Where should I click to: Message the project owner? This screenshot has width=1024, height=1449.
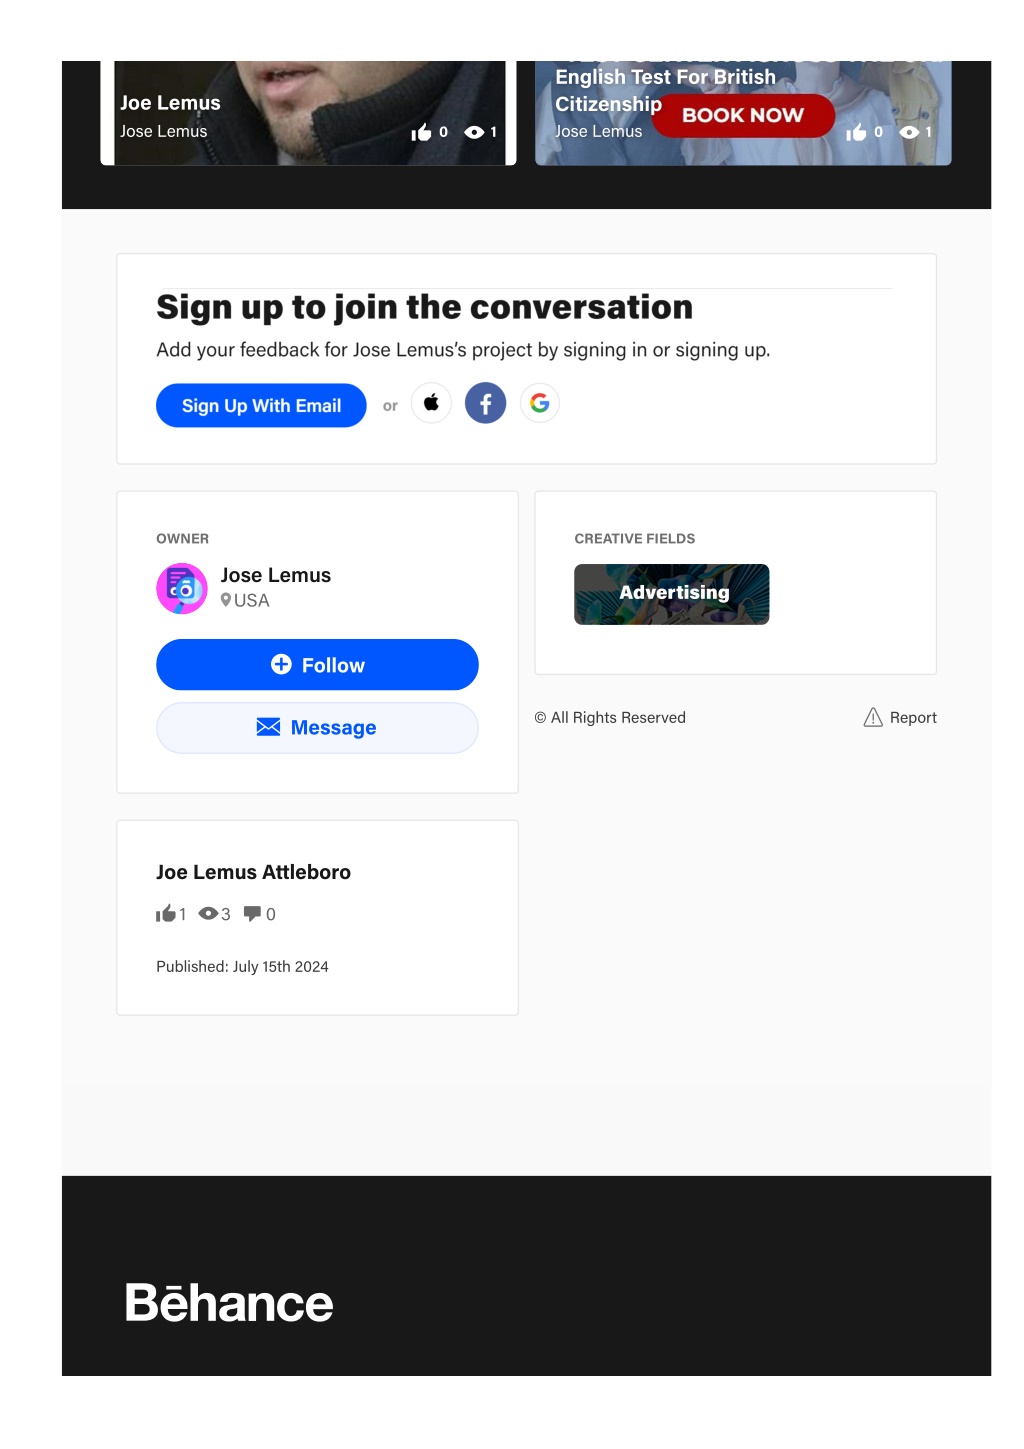317,727
